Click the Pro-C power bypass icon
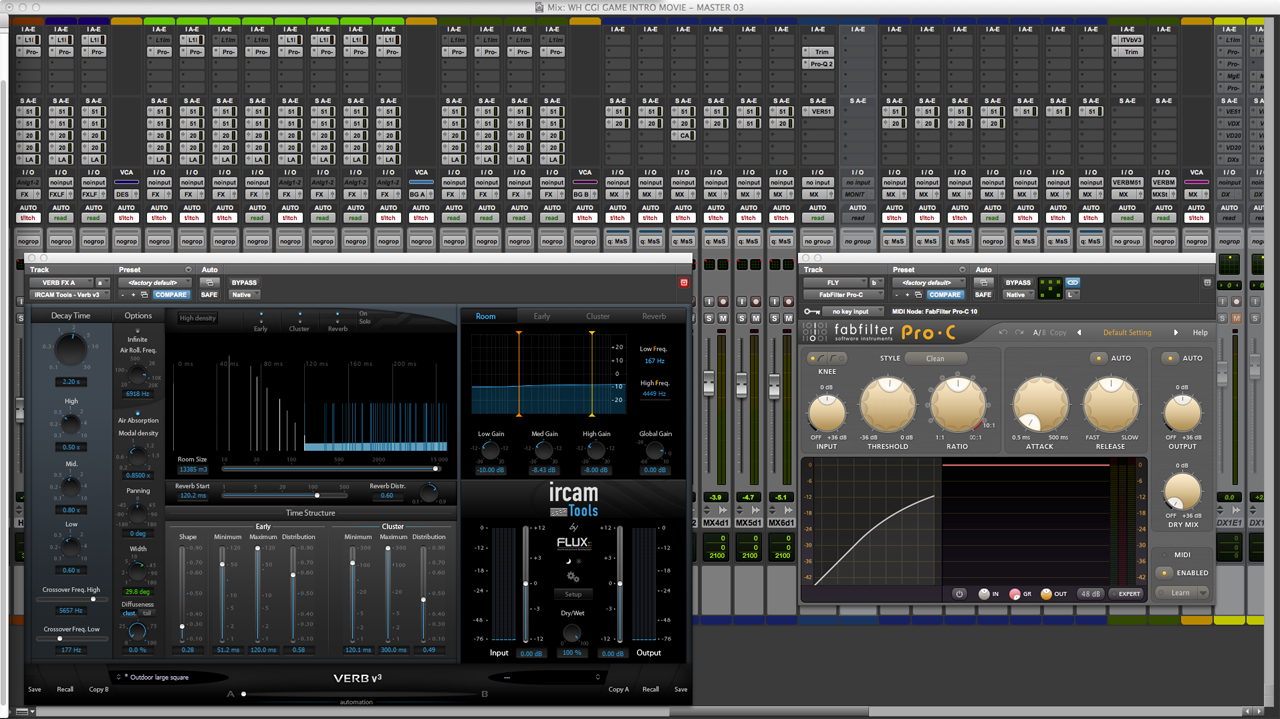Screen dimensions: 1280x719 click(x=959, y=593)
